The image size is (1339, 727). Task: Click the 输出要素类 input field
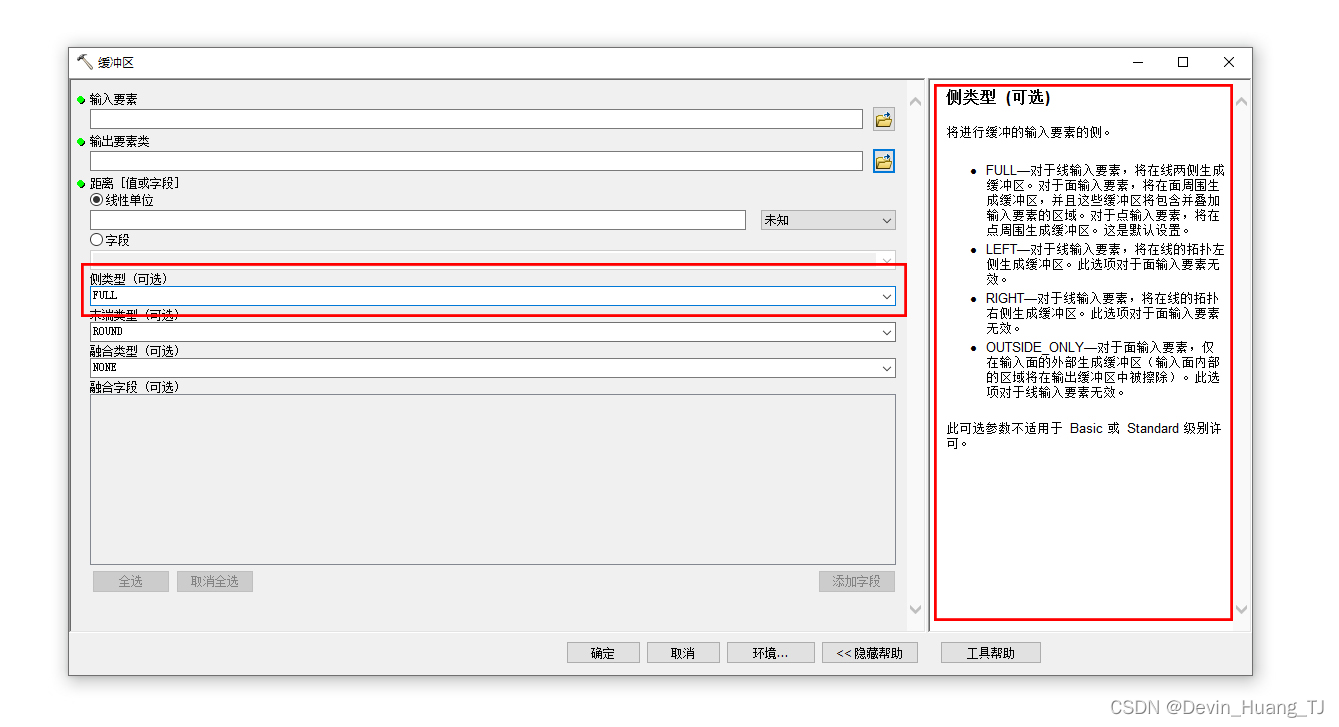(476, 161)
